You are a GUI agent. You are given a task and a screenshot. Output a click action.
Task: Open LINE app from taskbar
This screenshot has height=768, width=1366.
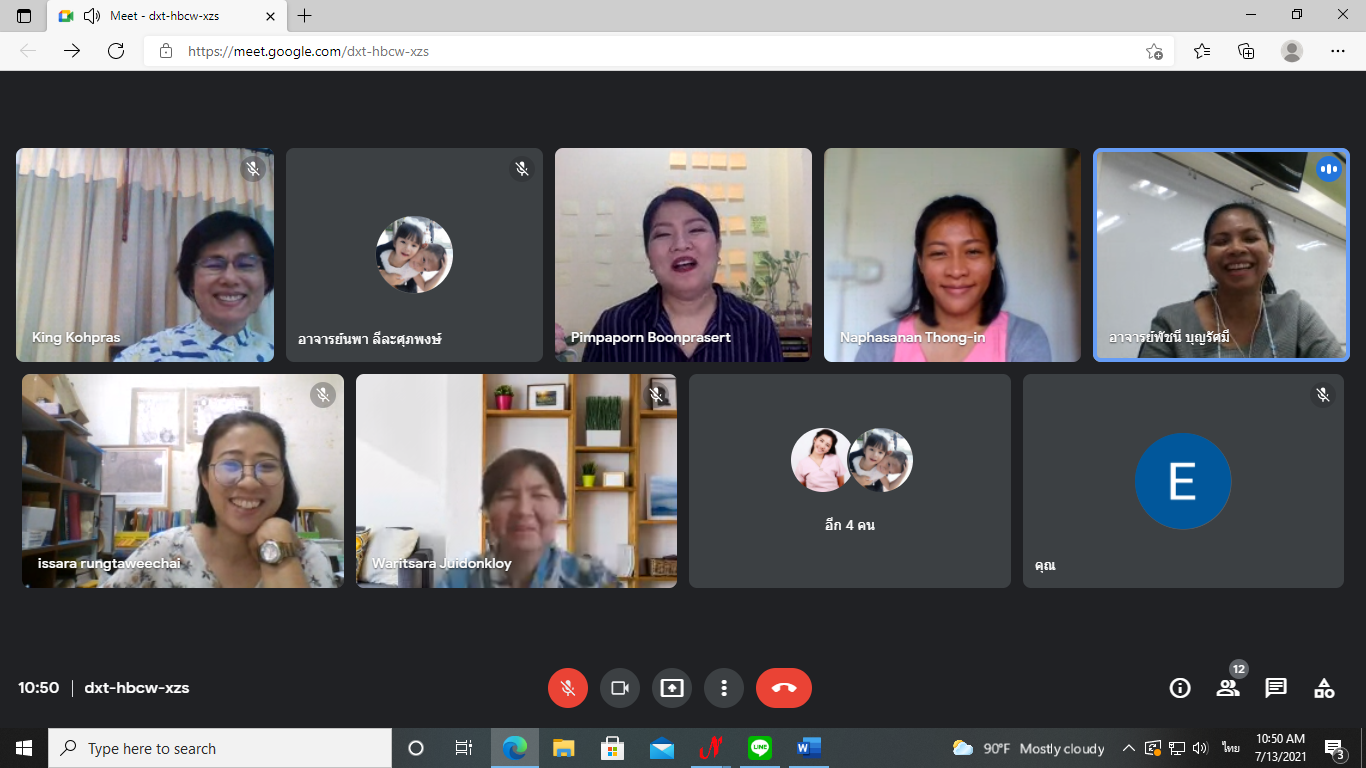(760, 748)
